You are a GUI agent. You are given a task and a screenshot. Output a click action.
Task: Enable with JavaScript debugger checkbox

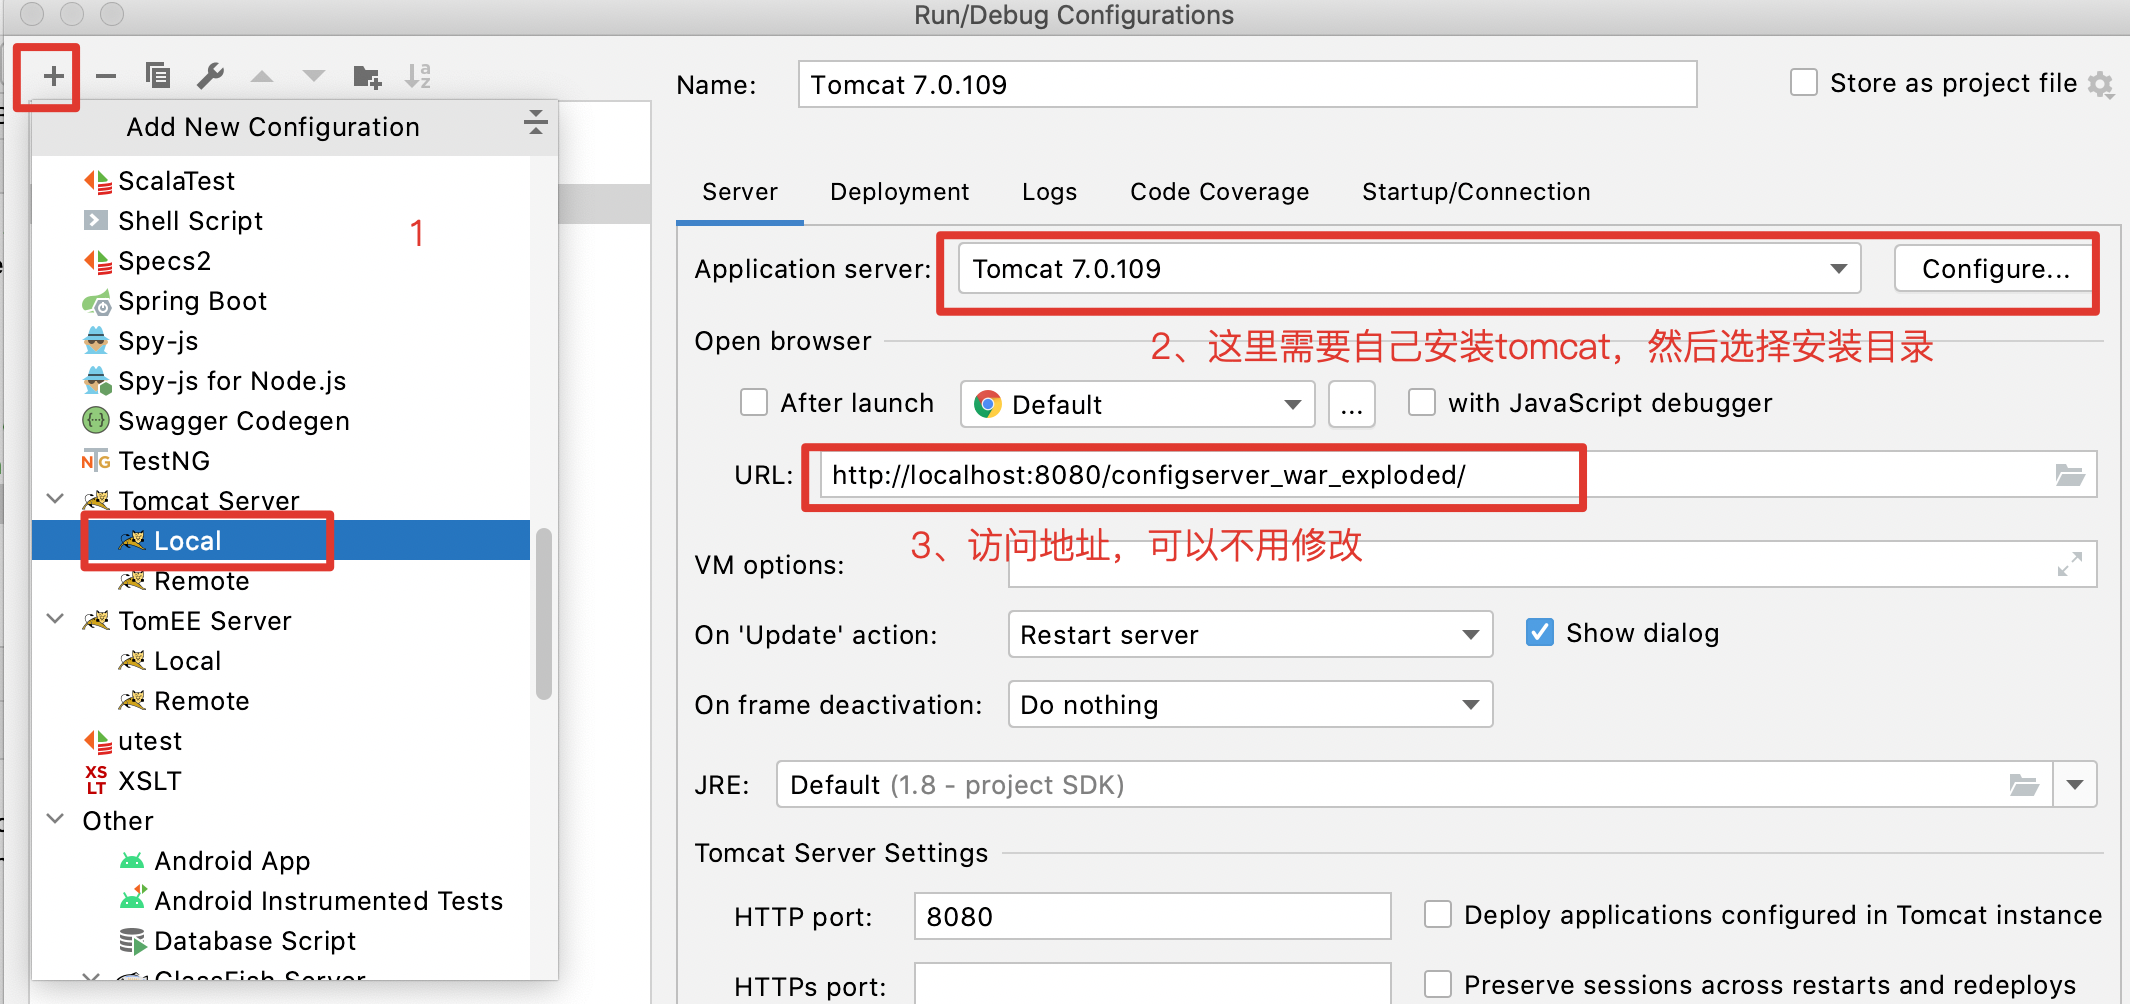point(1422,403)
